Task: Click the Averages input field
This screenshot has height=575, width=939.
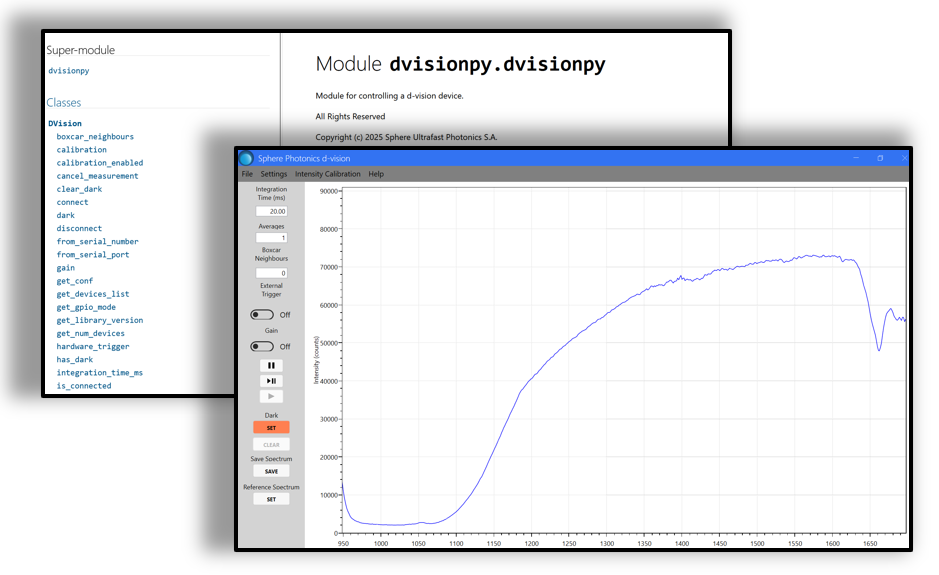Action: [x=271, y=238]
